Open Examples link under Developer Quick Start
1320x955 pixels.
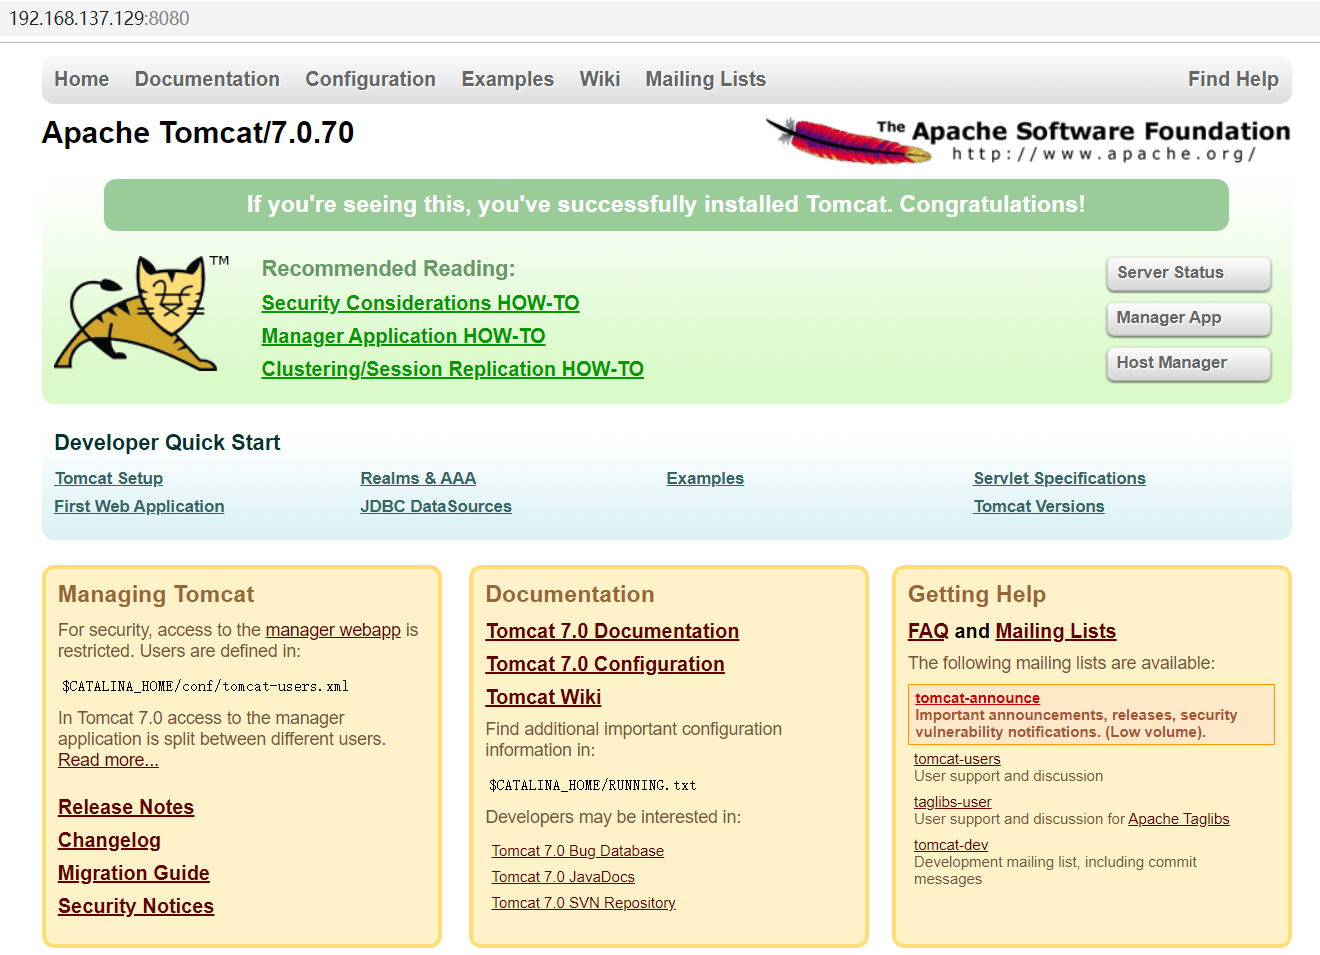pos(705,478)
